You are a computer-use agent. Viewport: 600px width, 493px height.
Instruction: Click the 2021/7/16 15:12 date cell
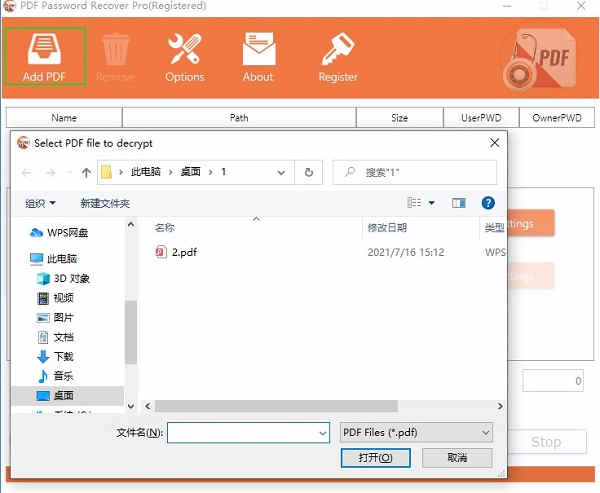(x=406, y=252)
